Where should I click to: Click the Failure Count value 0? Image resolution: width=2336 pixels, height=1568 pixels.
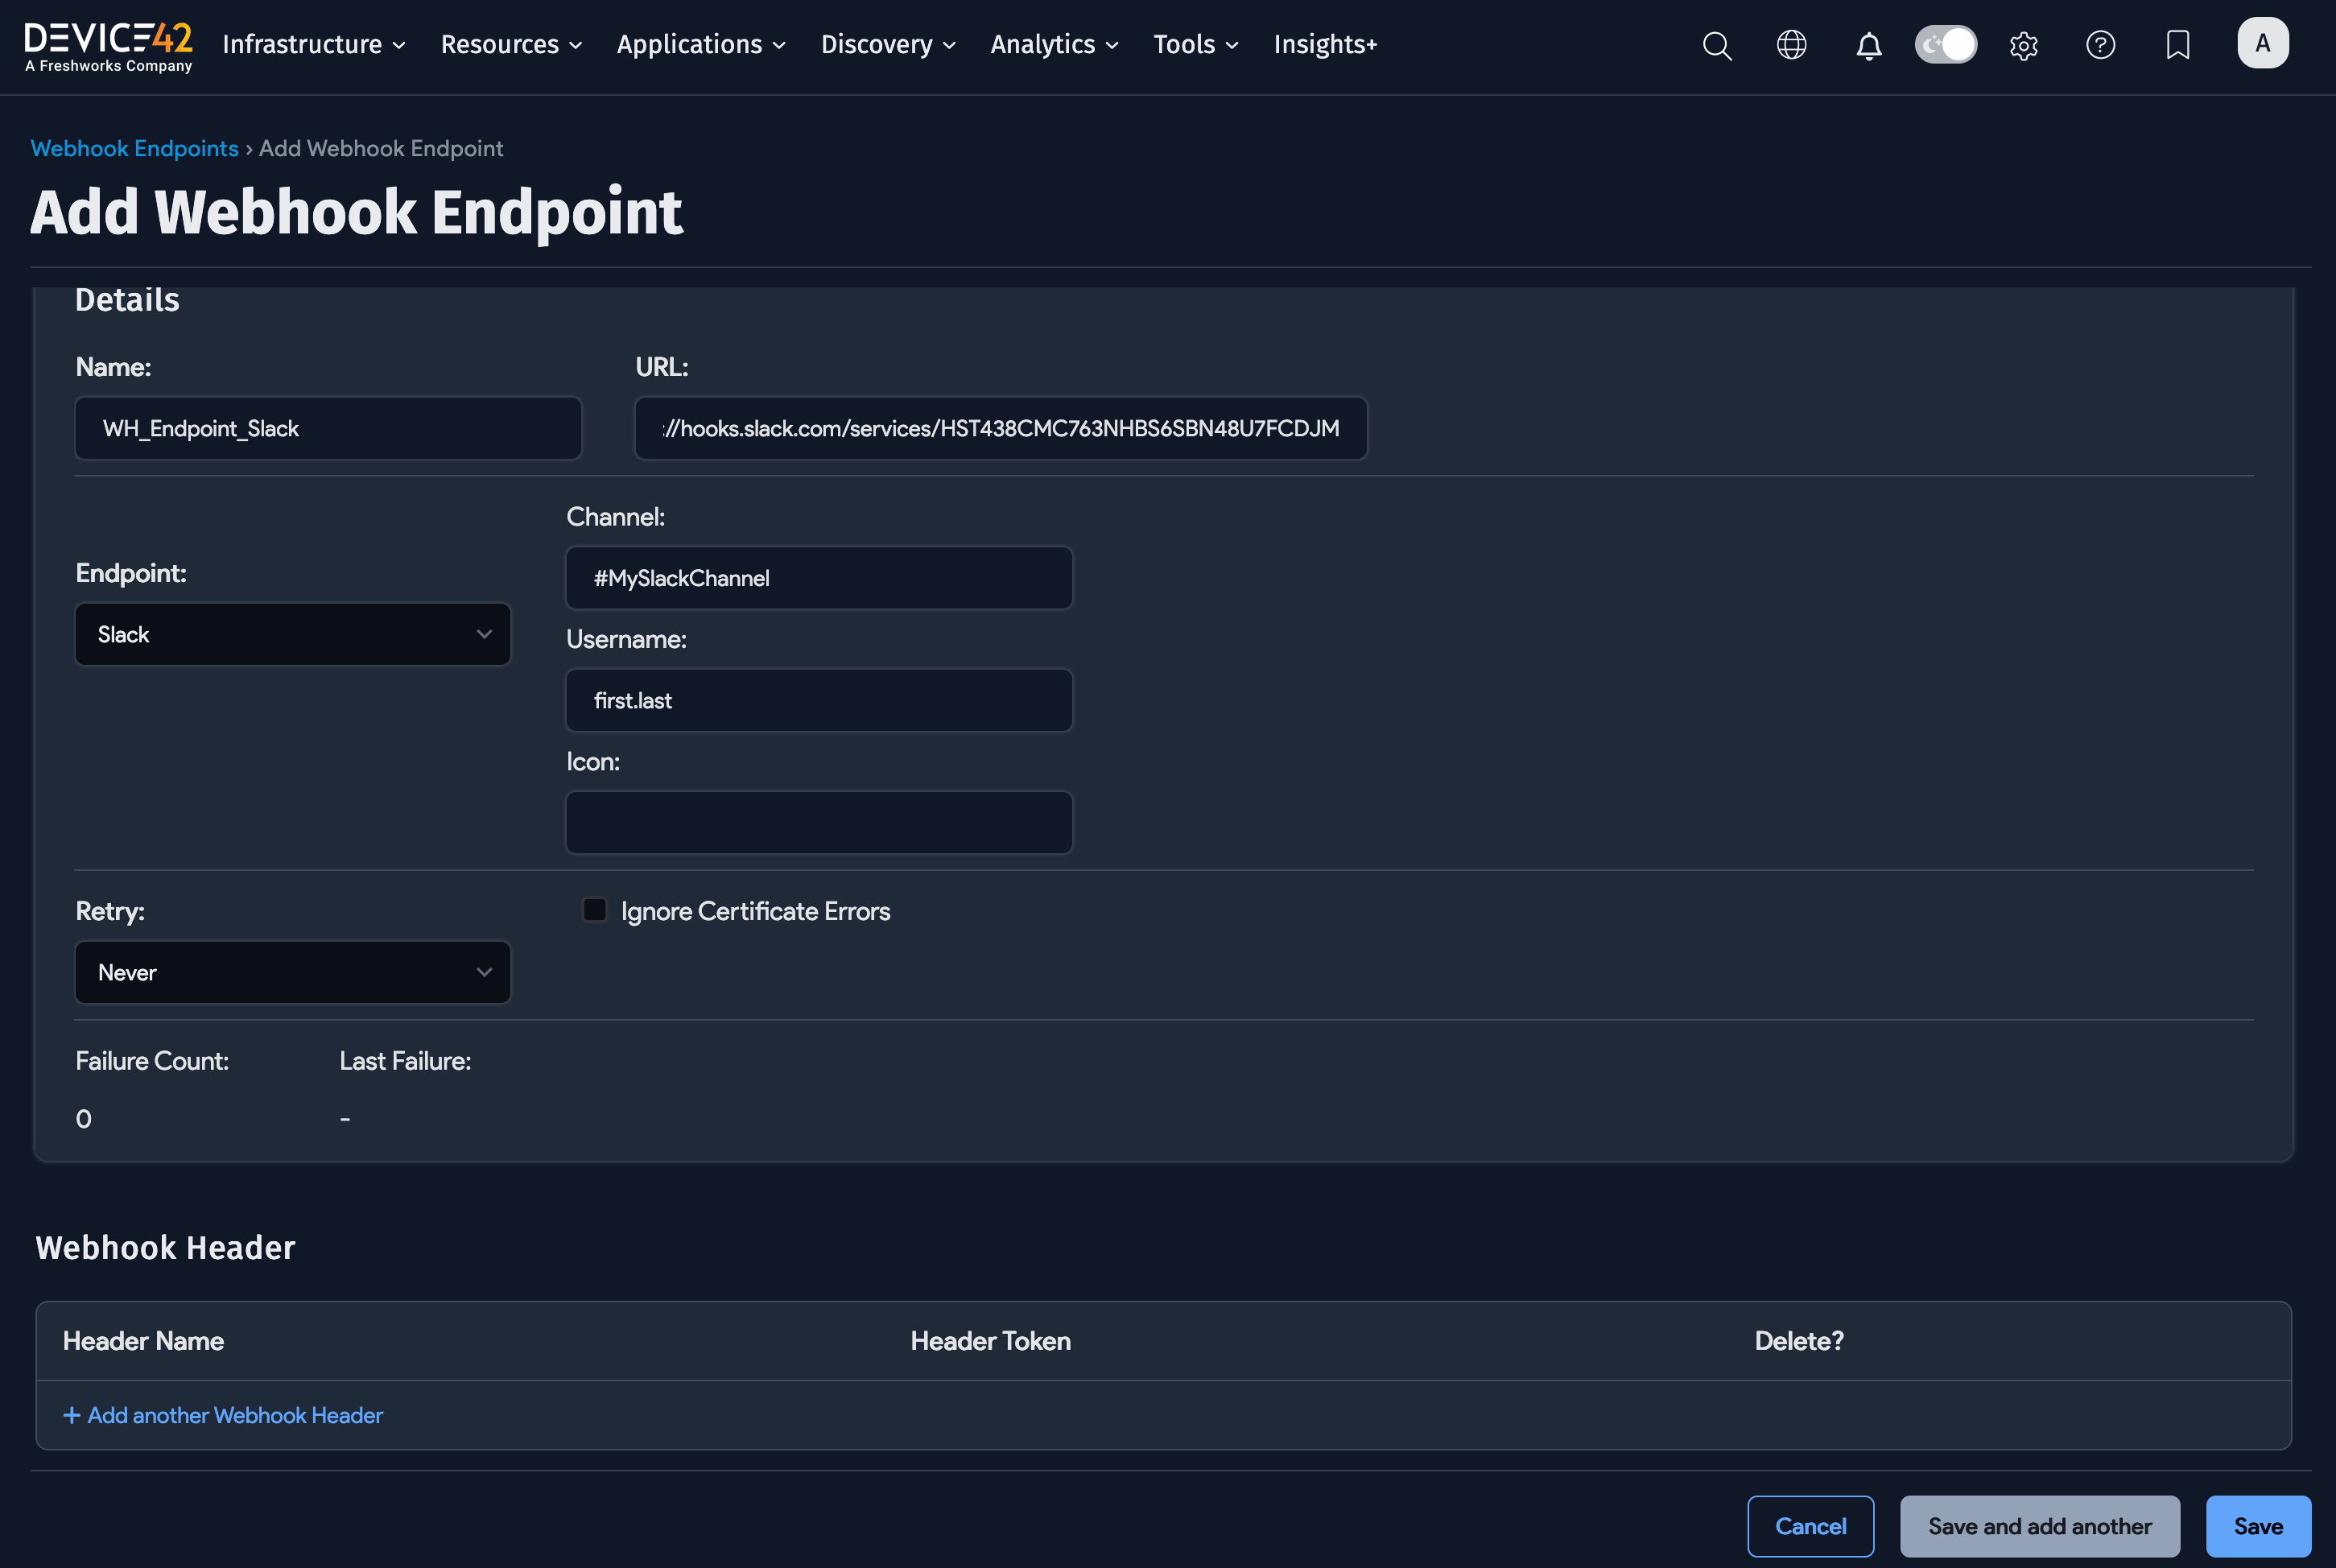click(x=84, y=1119)
